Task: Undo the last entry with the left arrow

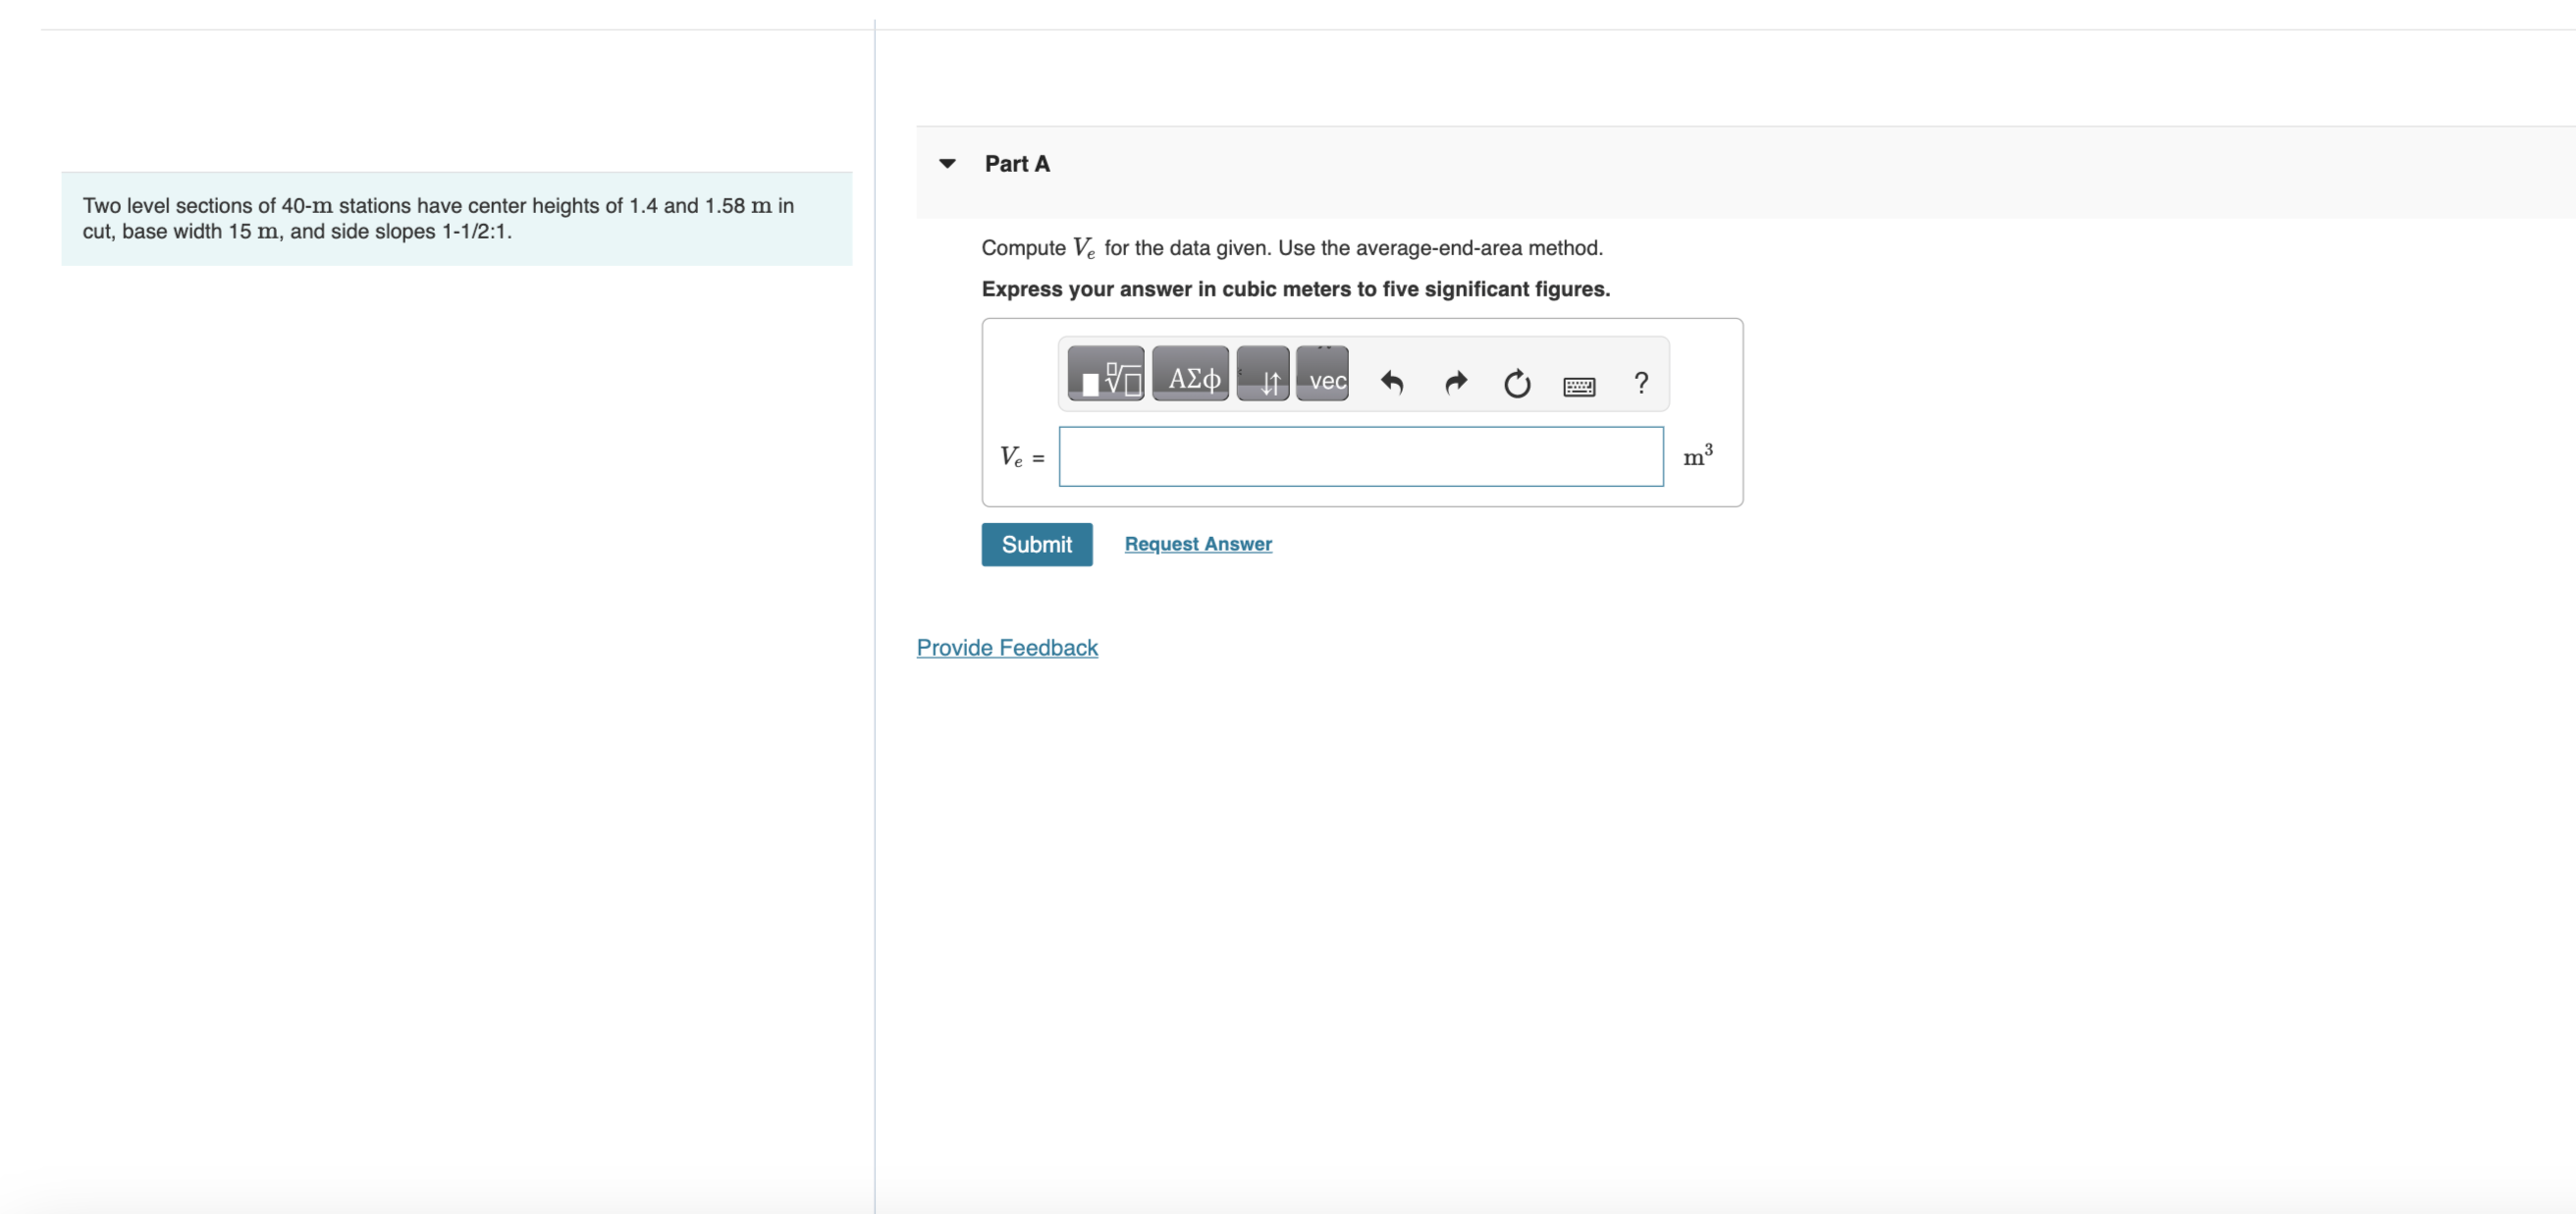Action: [x=1392, y=382]
